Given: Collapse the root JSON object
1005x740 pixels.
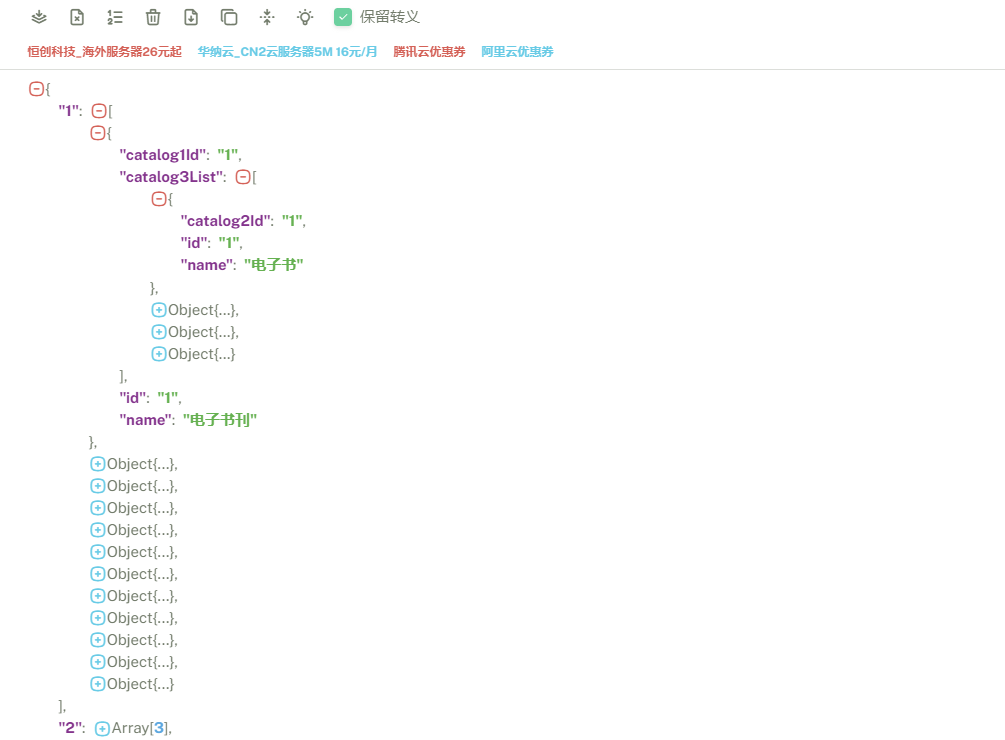Looking at the screenshot, I should [37, 89].
